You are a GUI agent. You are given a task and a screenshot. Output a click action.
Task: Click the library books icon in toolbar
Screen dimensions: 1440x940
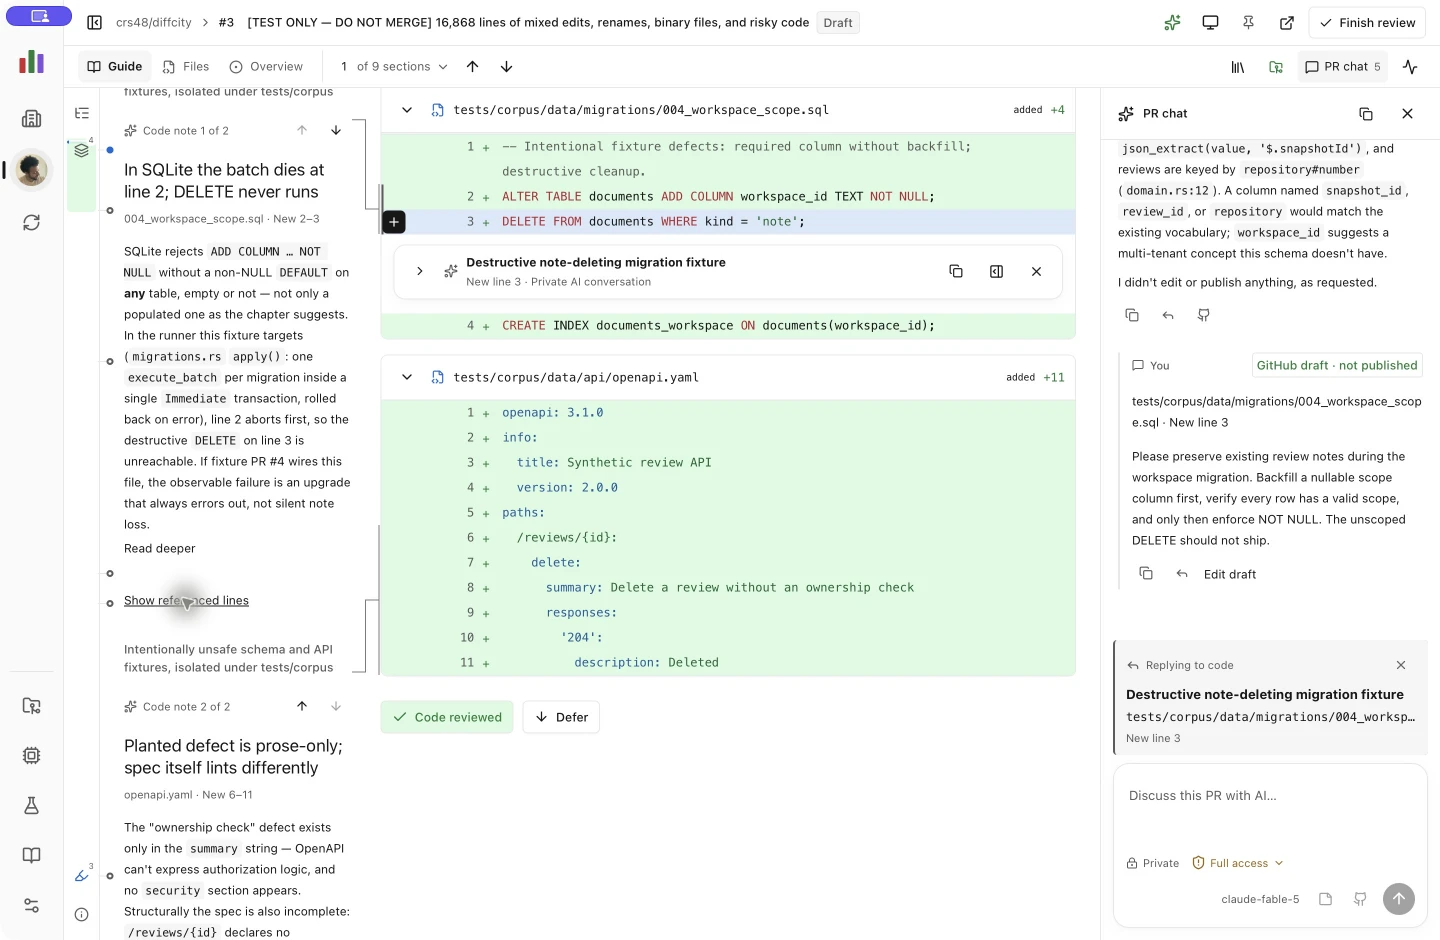pyautogui.click(x=1238, y=66)
